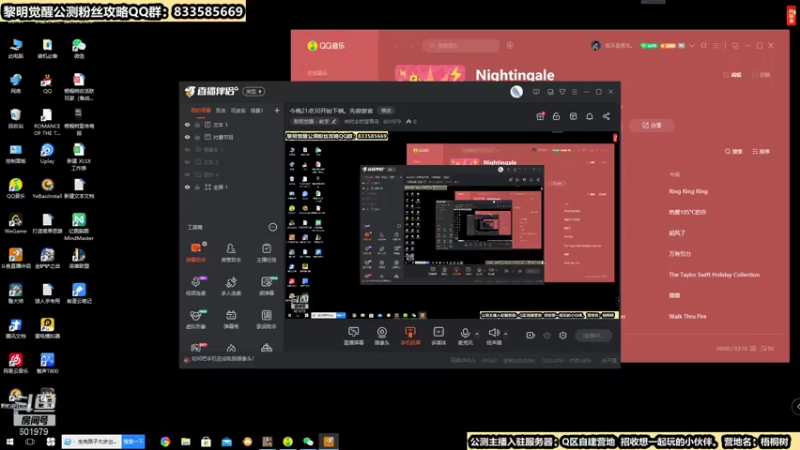Click the gift box icon with red dot
800x450 pixels.
[x=540, y=116]
